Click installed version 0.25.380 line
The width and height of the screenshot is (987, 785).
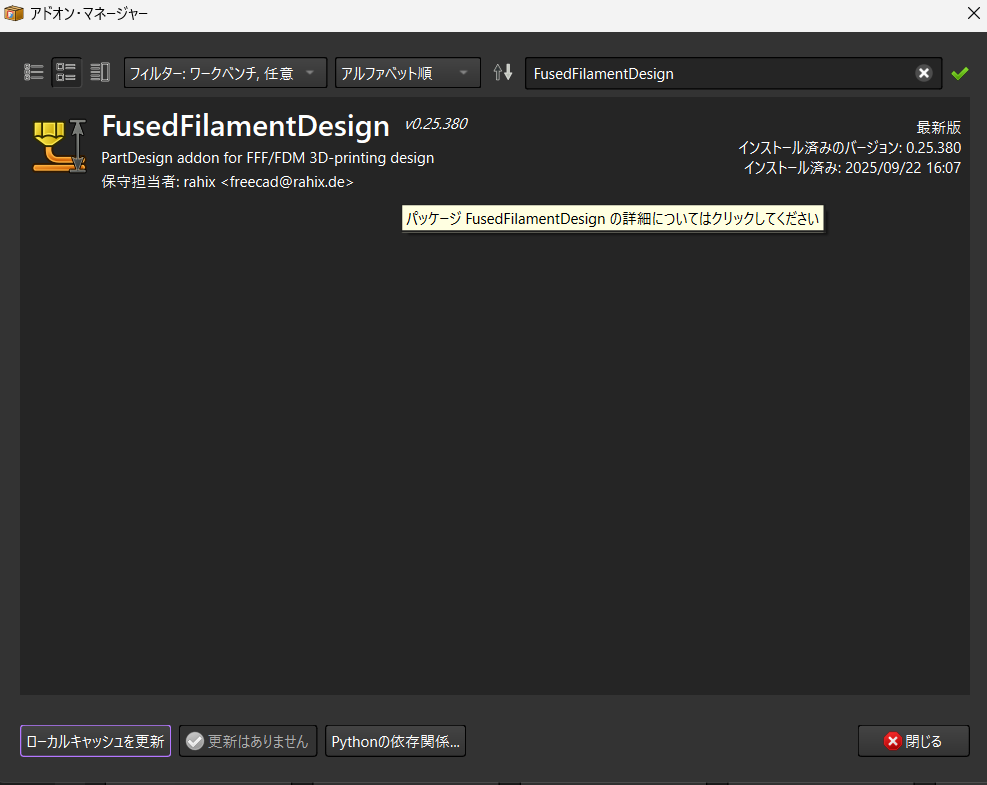(x=849, y=148)
